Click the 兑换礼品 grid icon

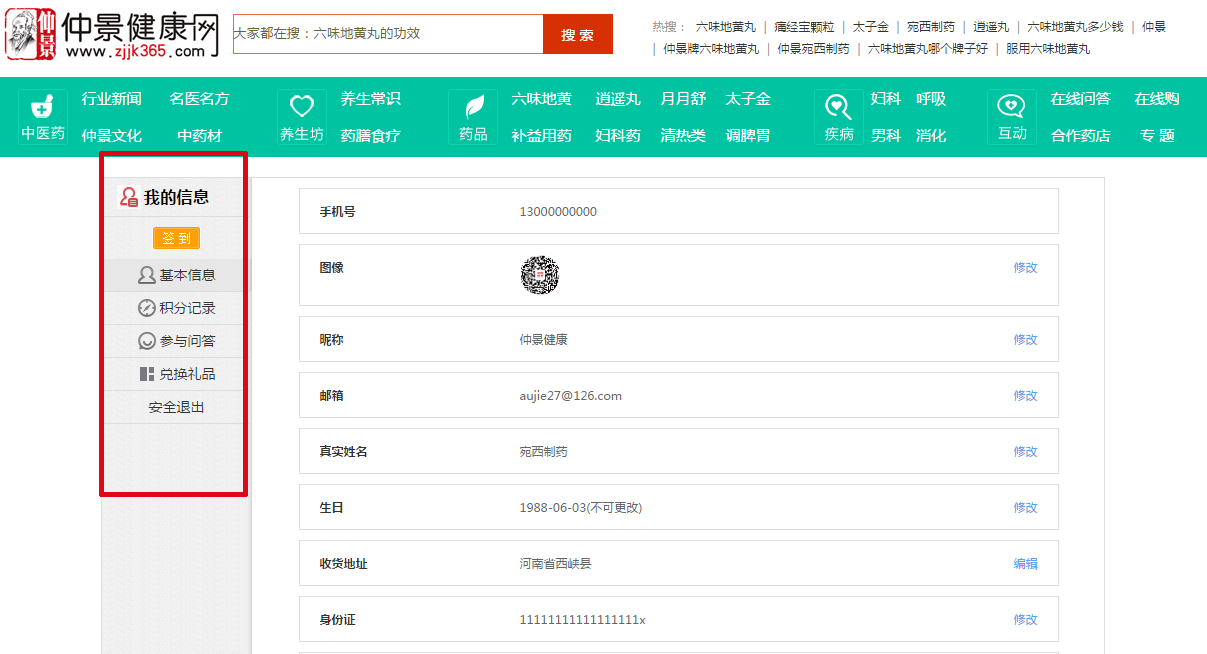(x=147, y=374)
